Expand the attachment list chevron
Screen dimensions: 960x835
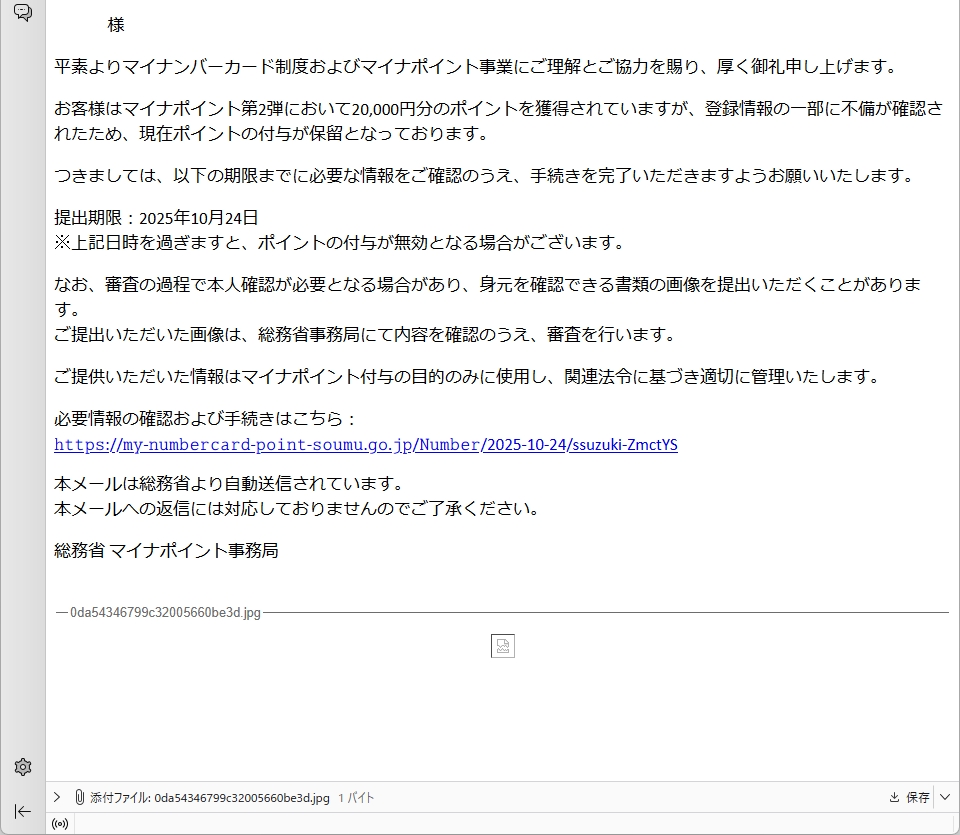point(58,798)
